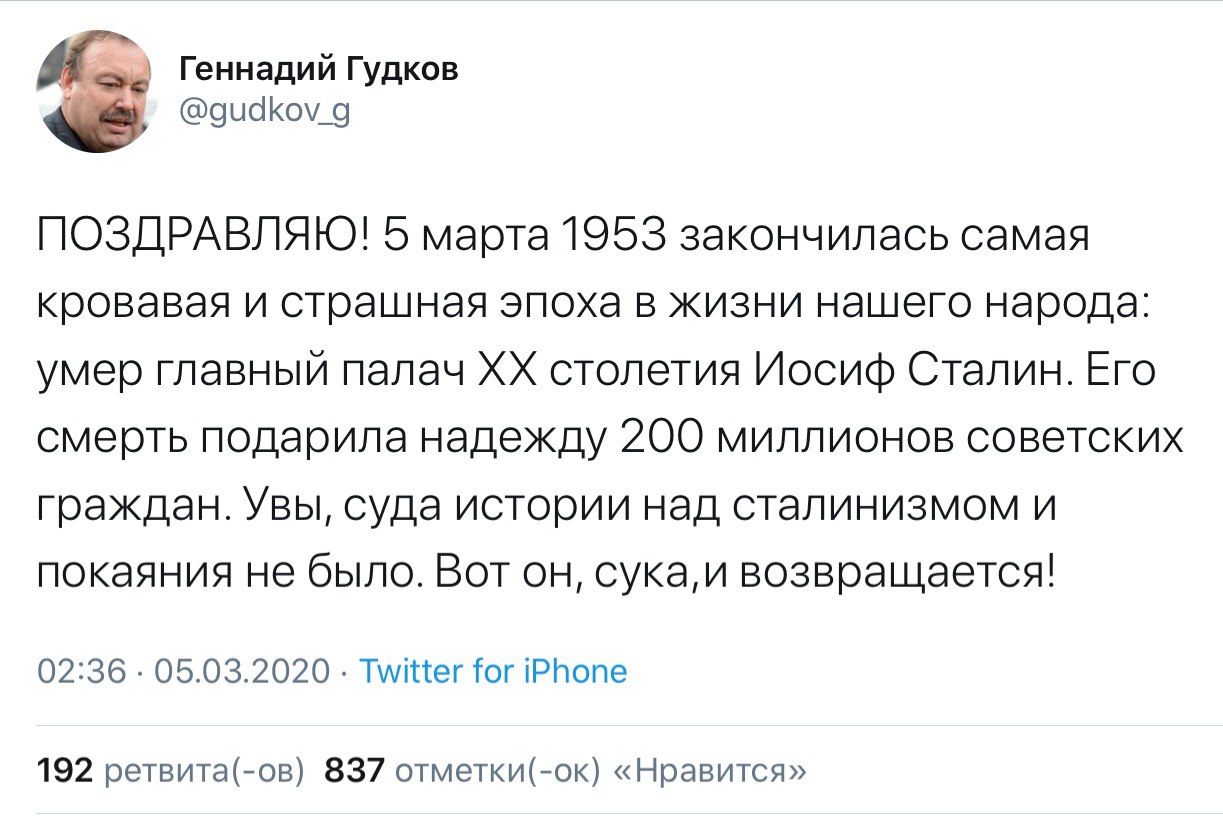View the ретвита(-ов) retweets label

(204, 771)
